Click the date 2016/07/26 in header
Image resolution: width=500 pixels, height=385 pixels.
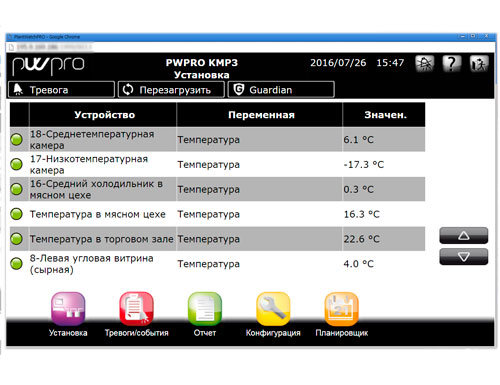[x=338, y=63]
